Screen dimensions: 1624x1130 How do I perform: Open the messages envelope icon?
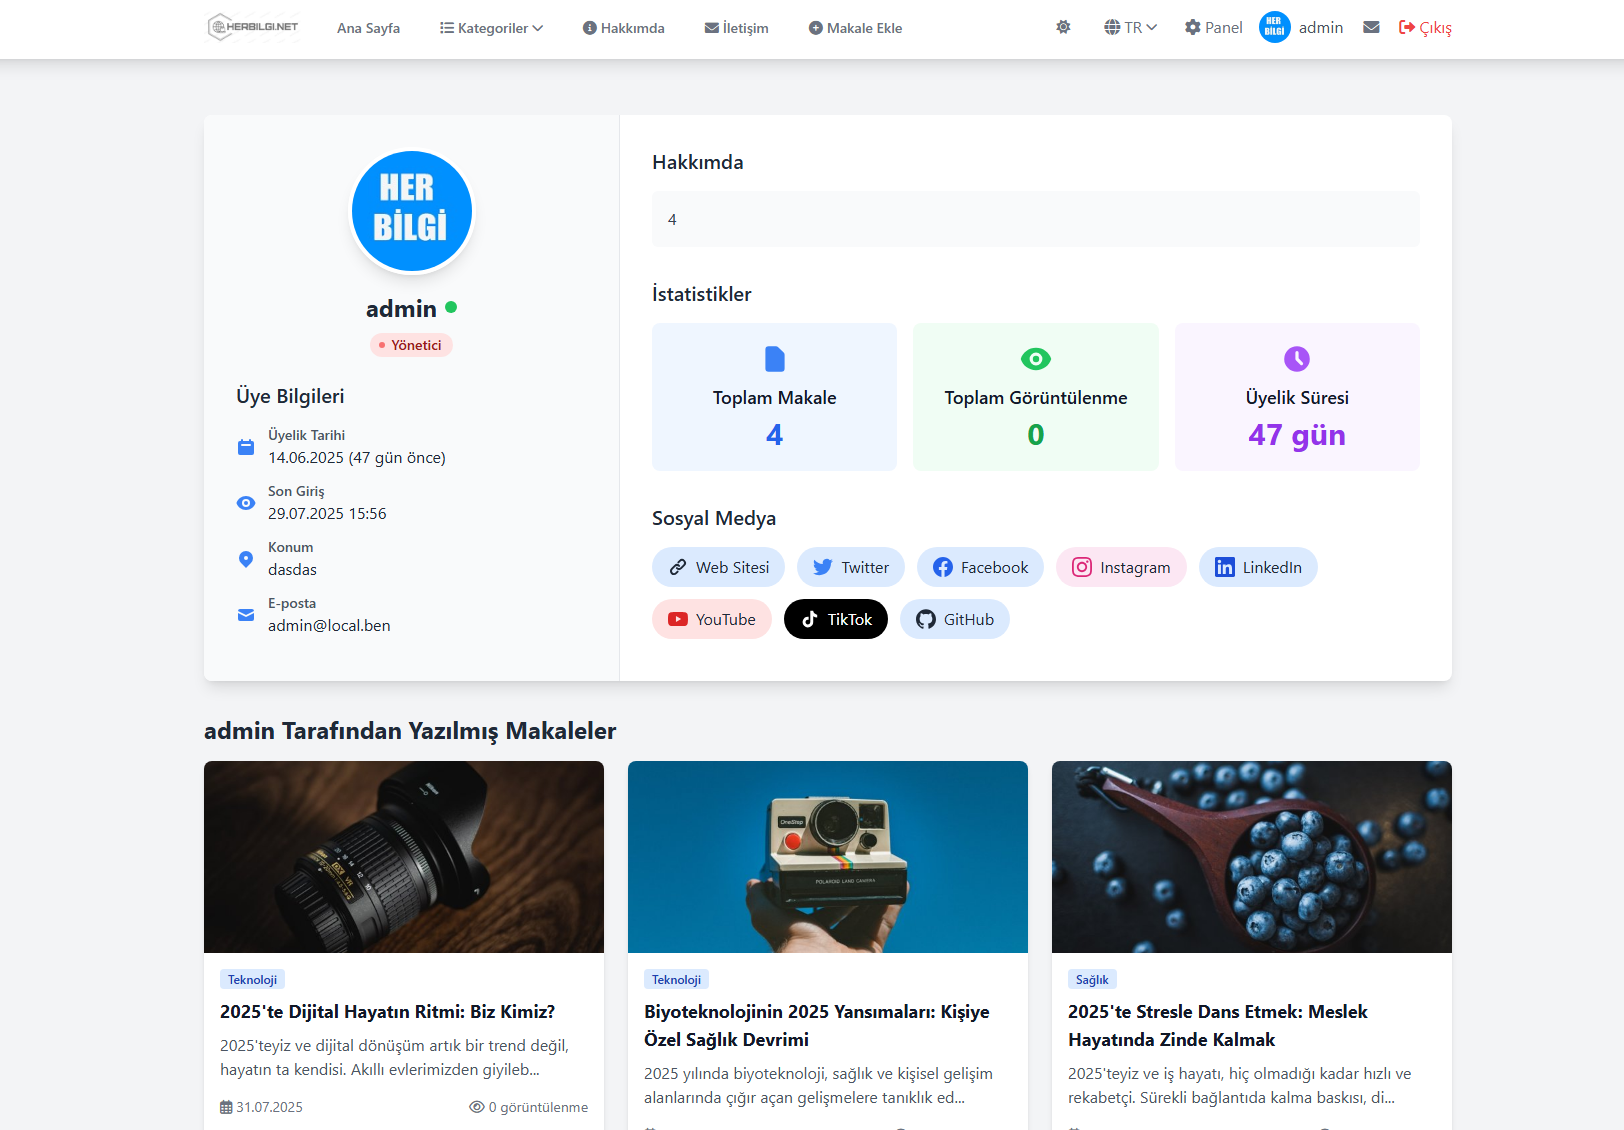click(1371, 27)
